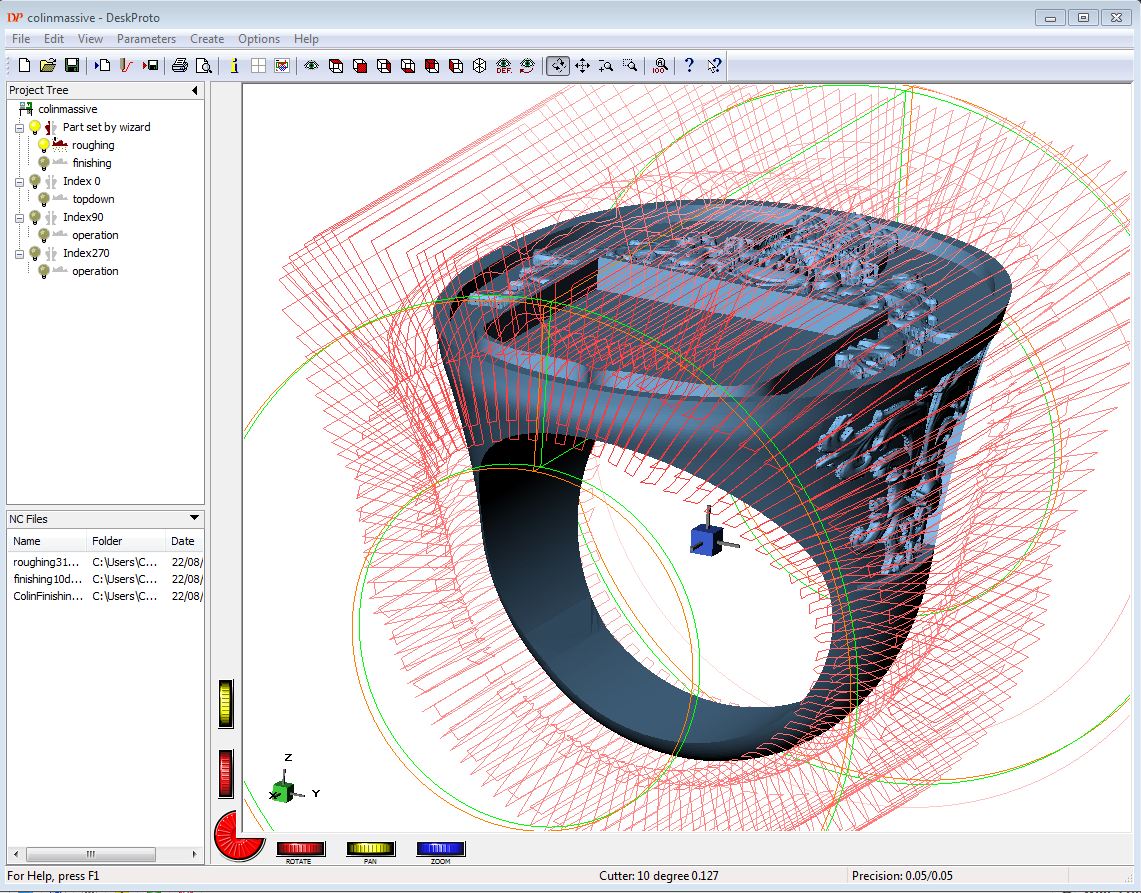Click the New project toolbar icon
1141x893 pixels.
click(x=24, y=66)
